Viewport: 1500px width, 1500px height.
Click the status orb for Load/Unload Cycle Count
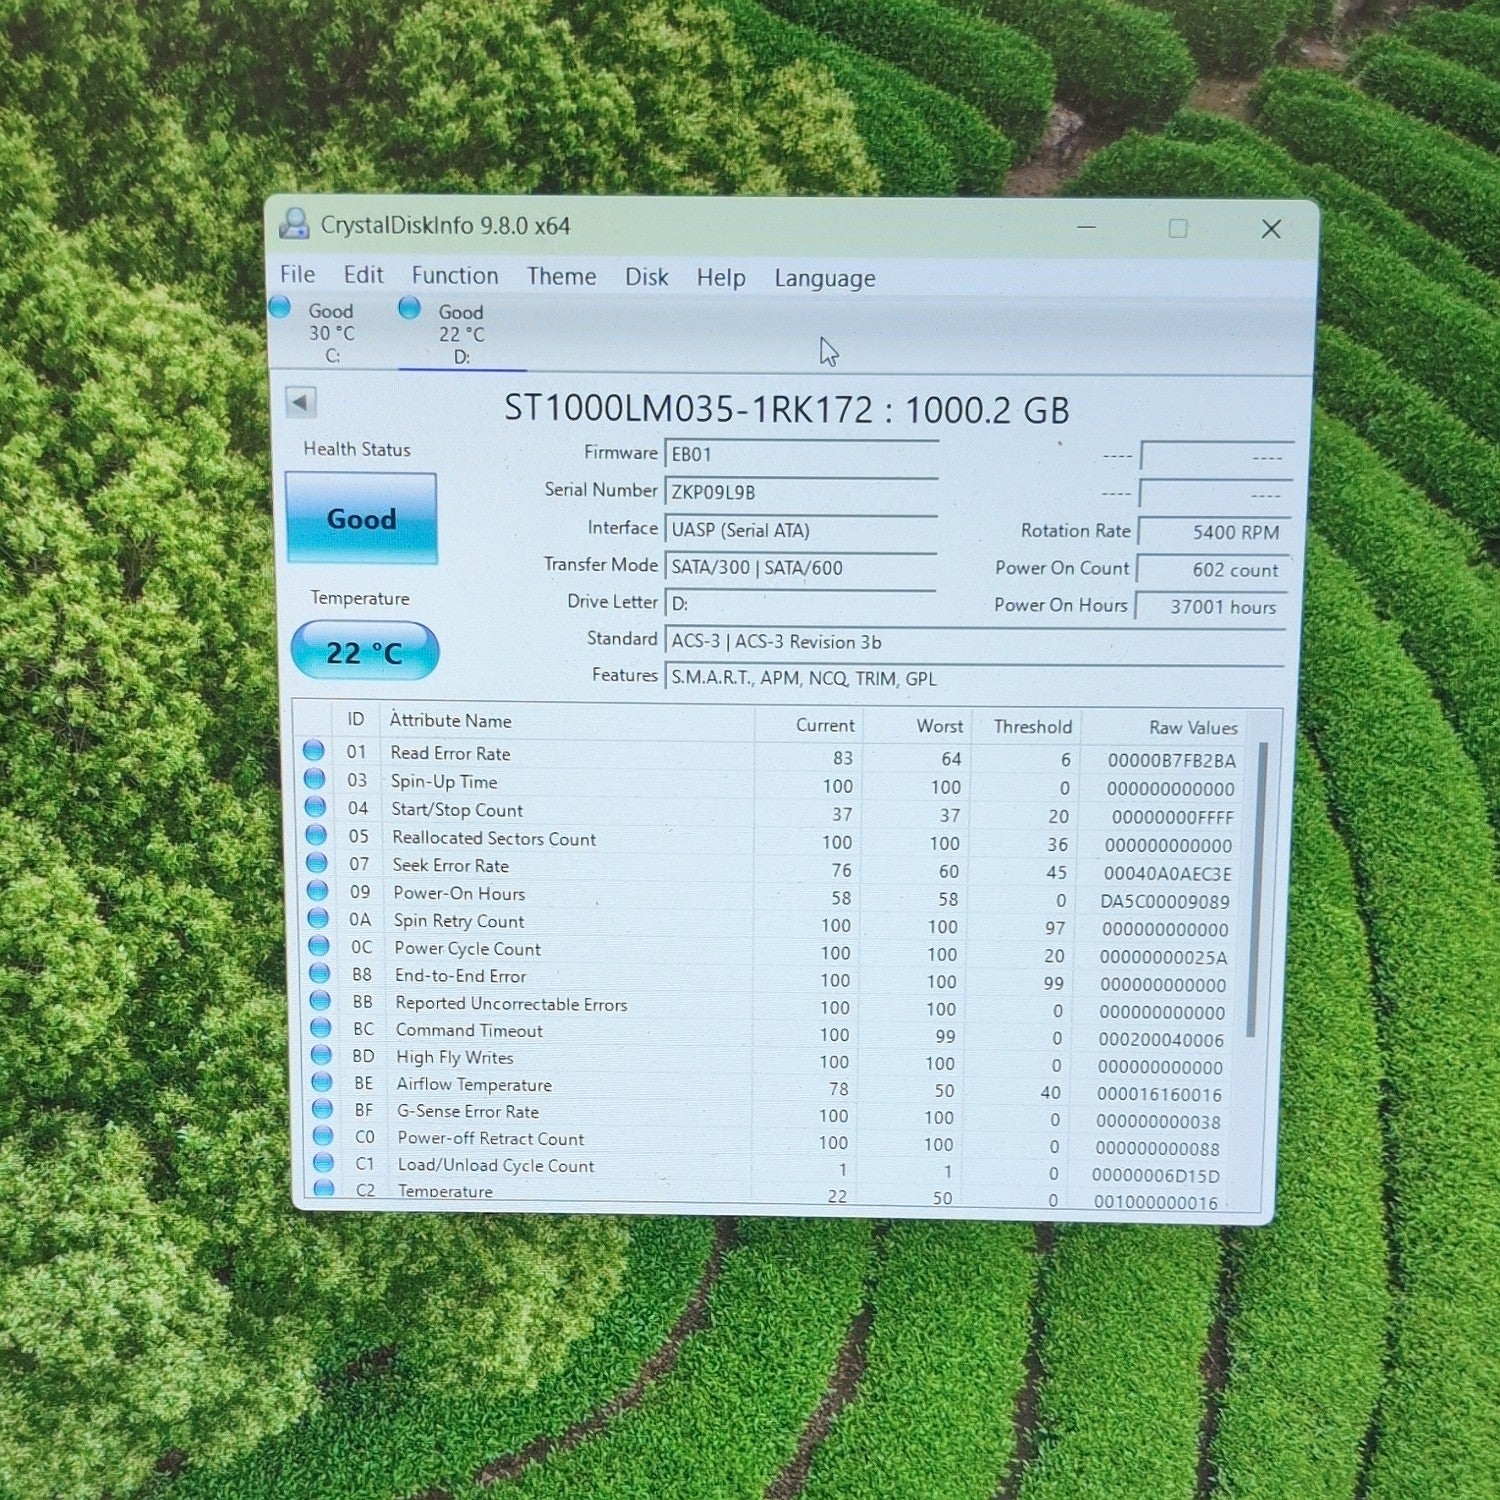point(323,1162)
